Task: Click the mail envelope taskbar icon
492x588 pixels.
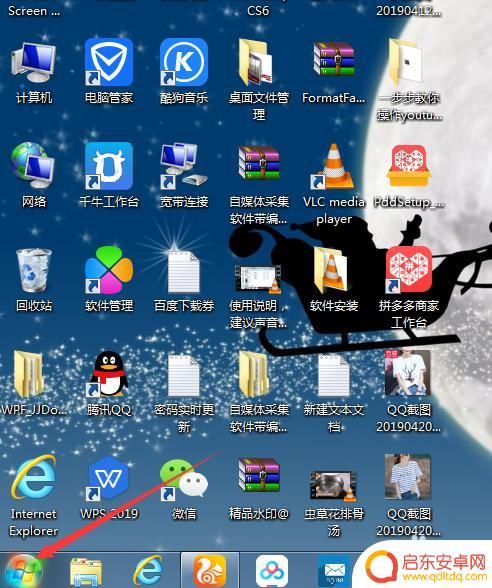Action: click(334, 572)
